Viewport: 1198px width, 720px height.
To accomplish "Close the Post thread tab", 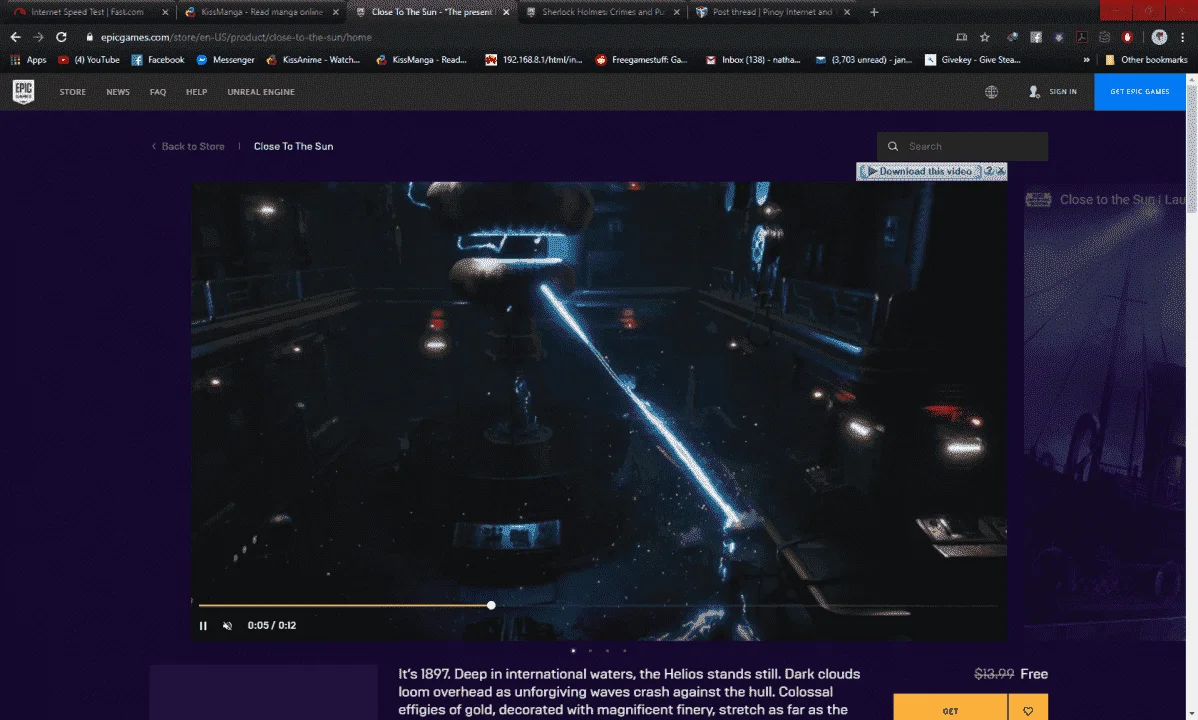I will click(847, 12).
